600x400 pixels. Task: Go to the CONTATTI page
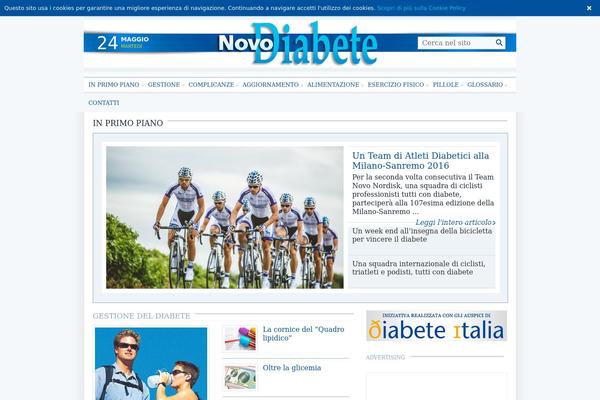coord(104,103)
